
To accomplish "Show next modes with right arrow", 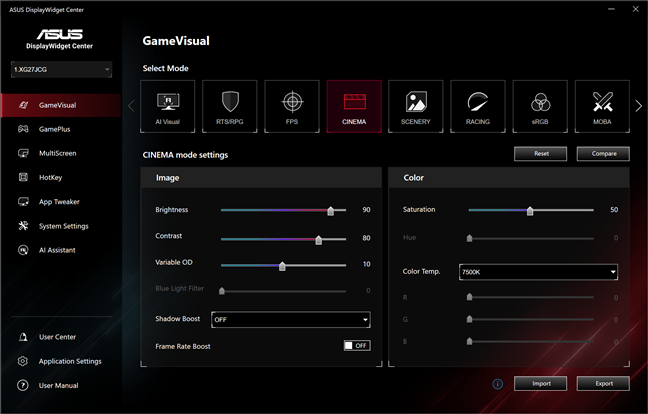I will 639,106.
